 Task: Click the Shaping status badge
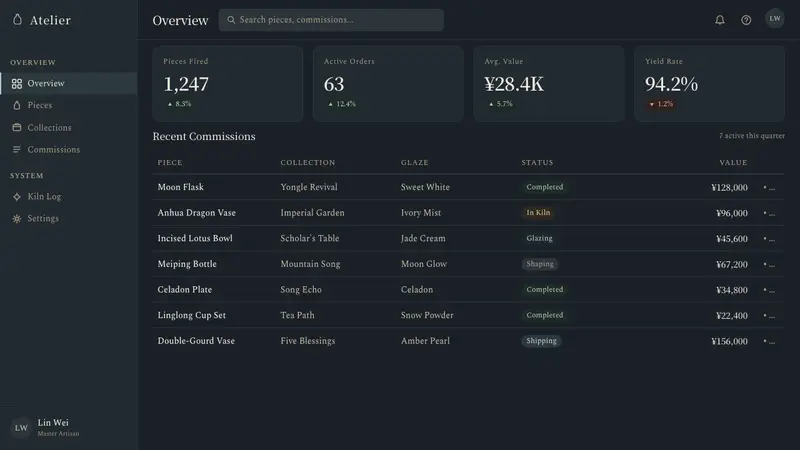(x=540, y=264)
